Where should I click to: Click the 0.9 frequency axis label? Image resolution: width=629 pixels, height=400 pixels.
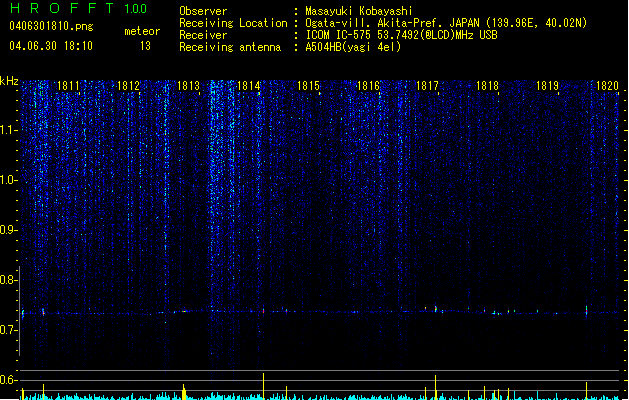[x=8, y=230]
